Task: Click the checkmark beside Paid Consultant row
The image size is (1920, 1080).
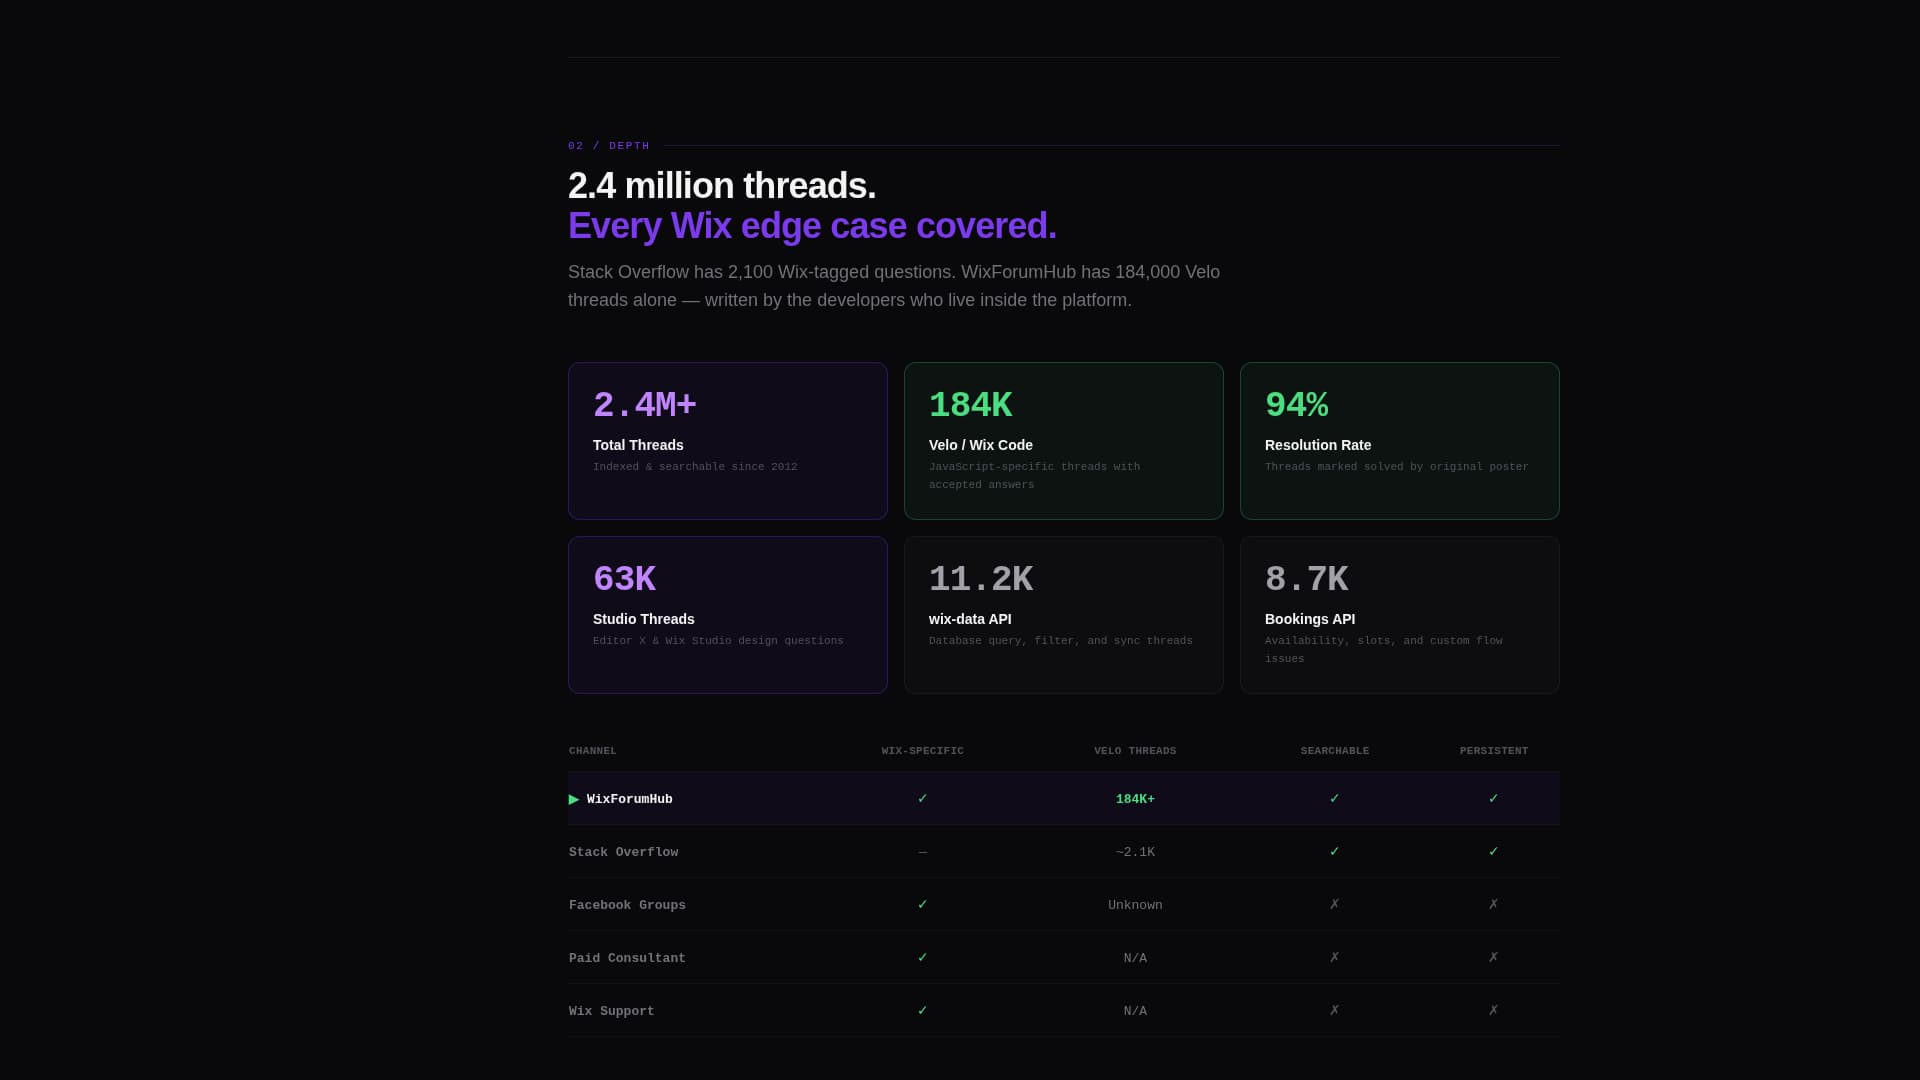Action: pyautogui.click(x=922, y=957)
